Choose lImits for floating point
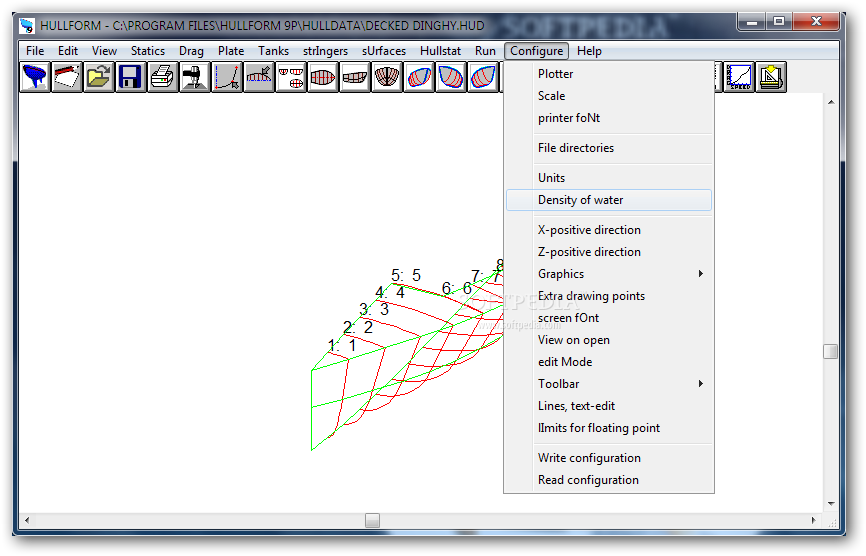 [609, 428]
